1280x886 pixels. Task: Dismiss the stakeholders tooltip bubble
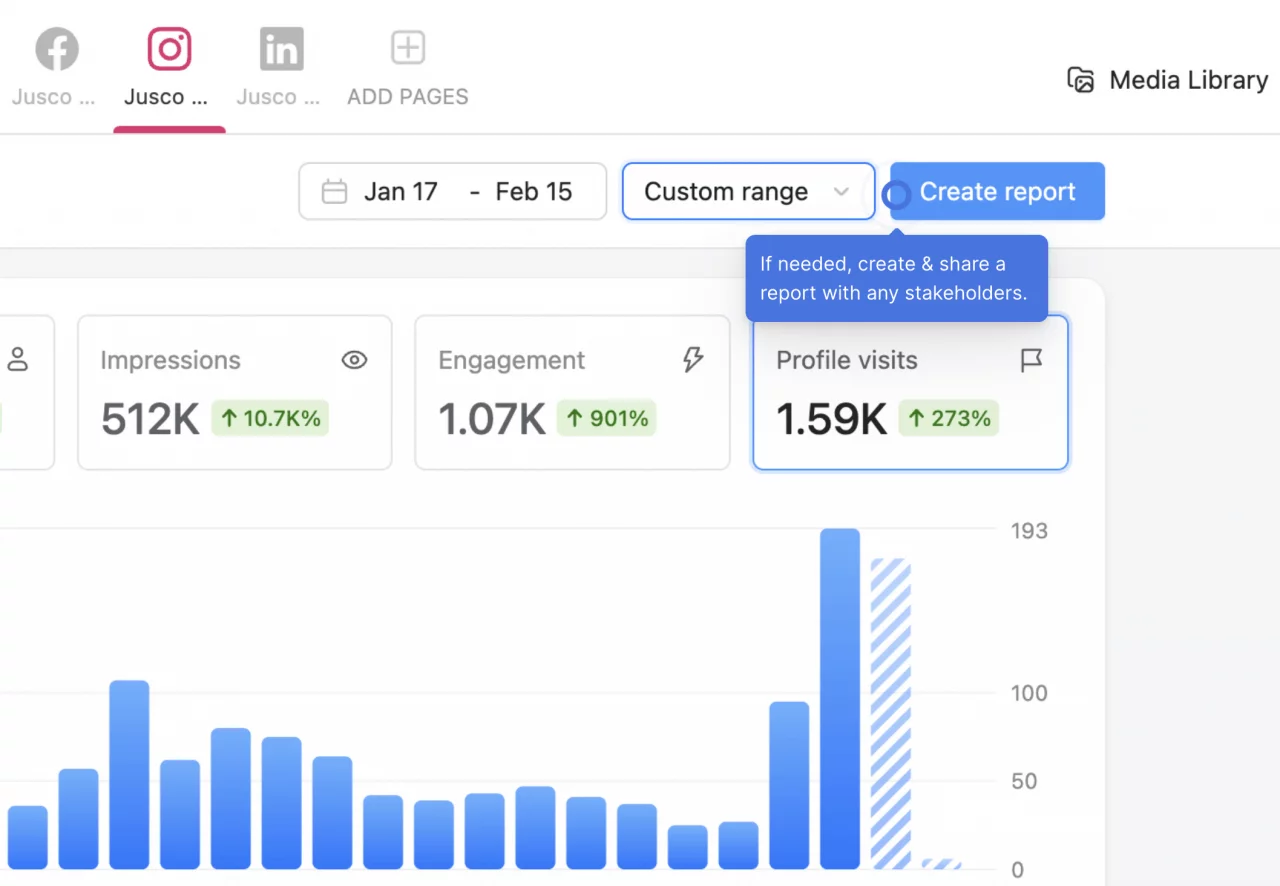(897, 278)
